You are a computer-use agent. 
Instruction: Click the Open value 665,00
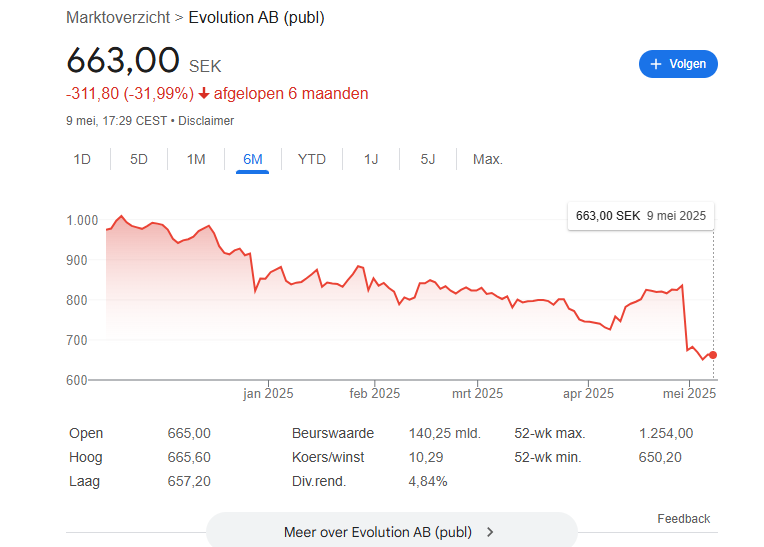(189, 433)
